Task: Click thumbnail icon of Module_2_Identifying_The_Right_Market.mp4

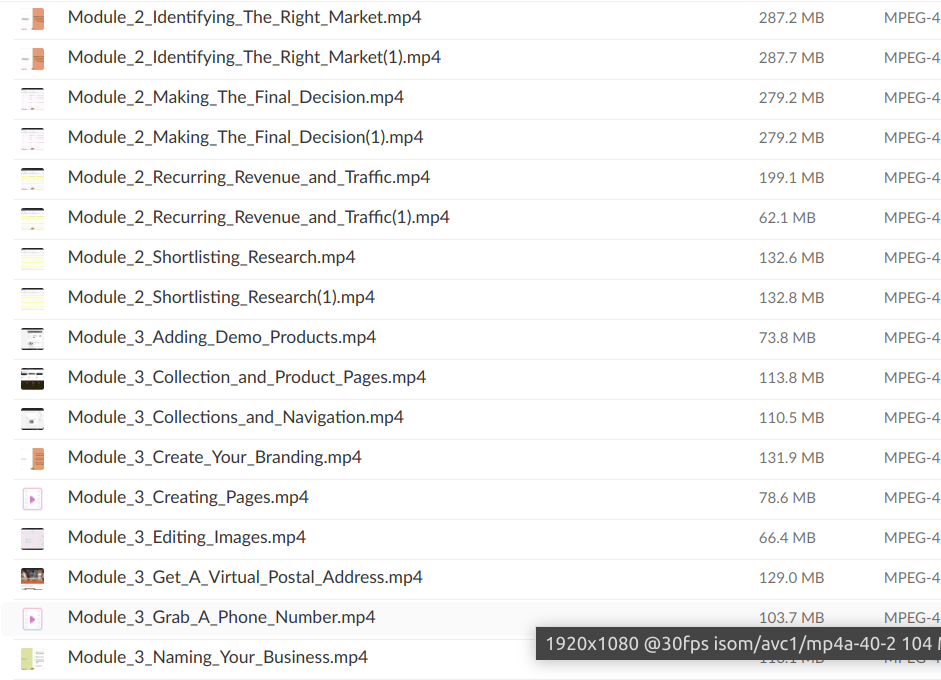Action: point(33,18)
